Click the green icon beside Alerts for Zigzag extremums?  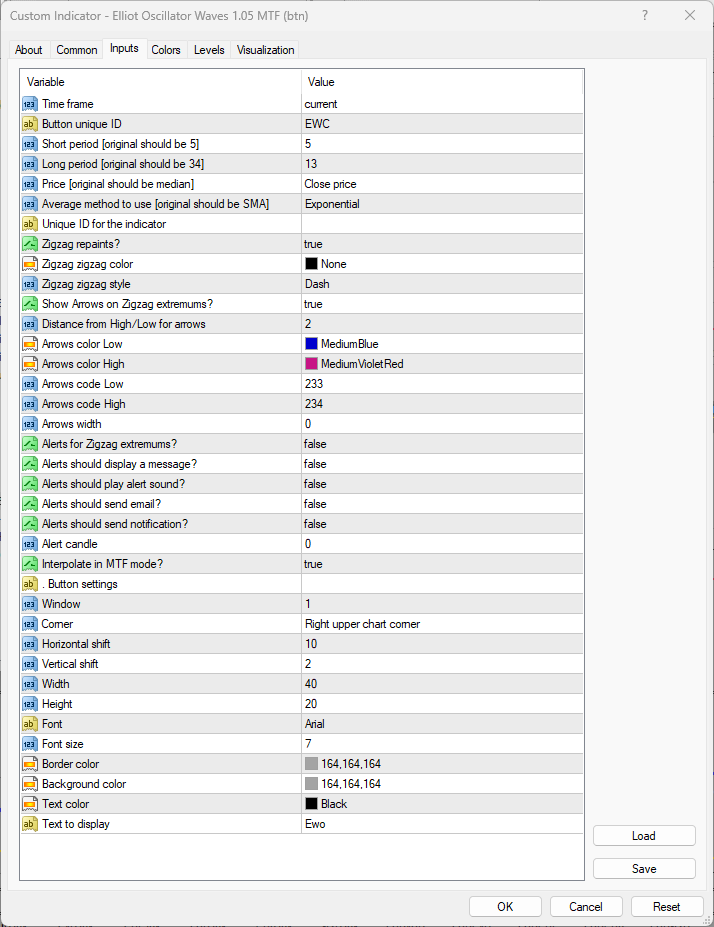click(30, 444)
